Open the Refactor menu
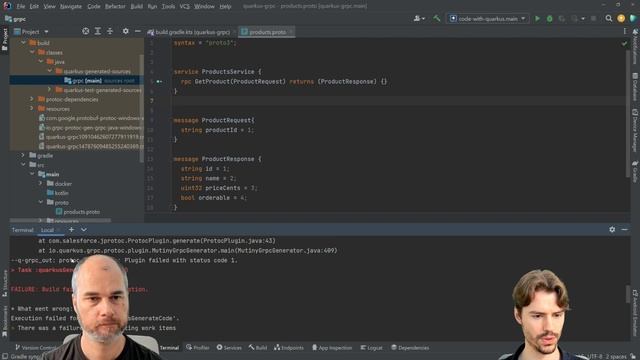Screen dimensions: 640x360 point(115,7)
